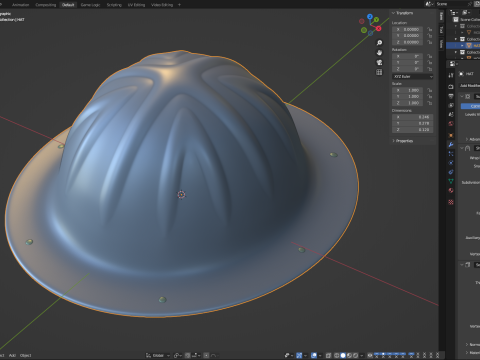
Task: Open Texture properties checker icon
Action: [x=451, y=202]
